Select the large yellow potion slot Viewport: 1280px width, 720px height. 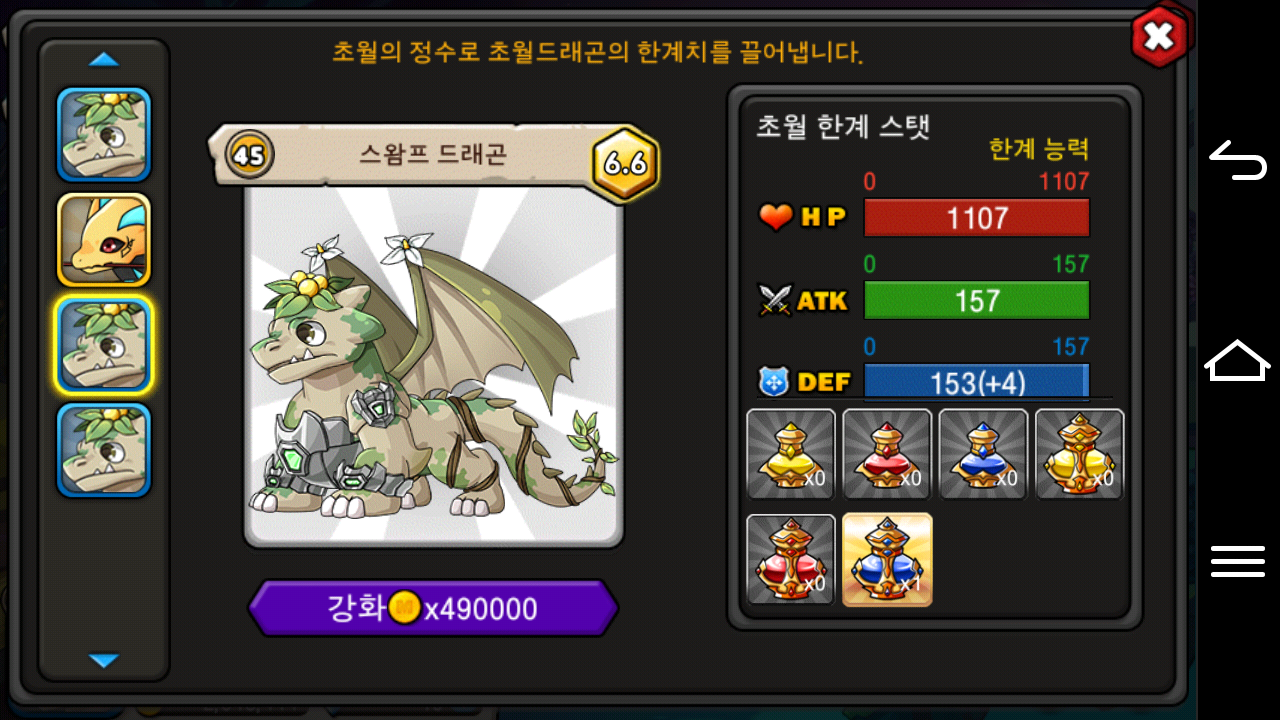(x=1079, y=454)
